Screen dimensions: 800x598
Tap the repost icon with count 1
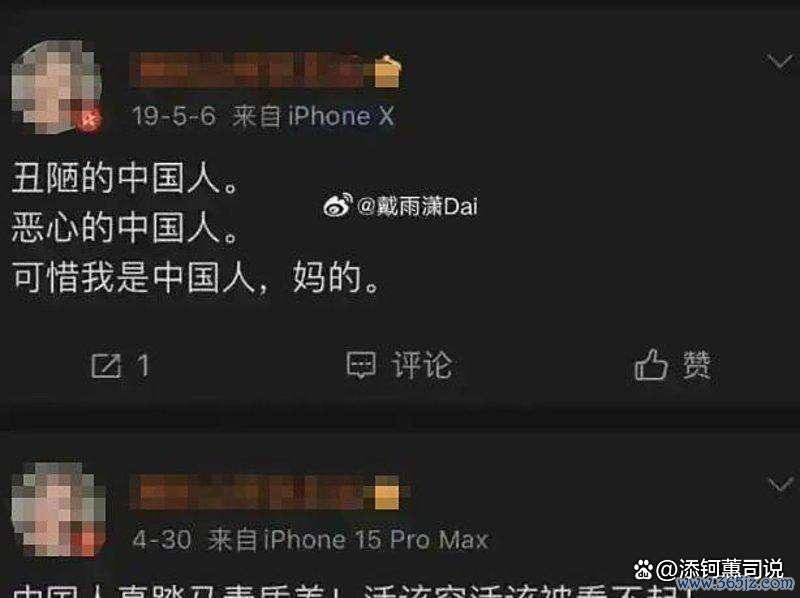tap(106, 365)
